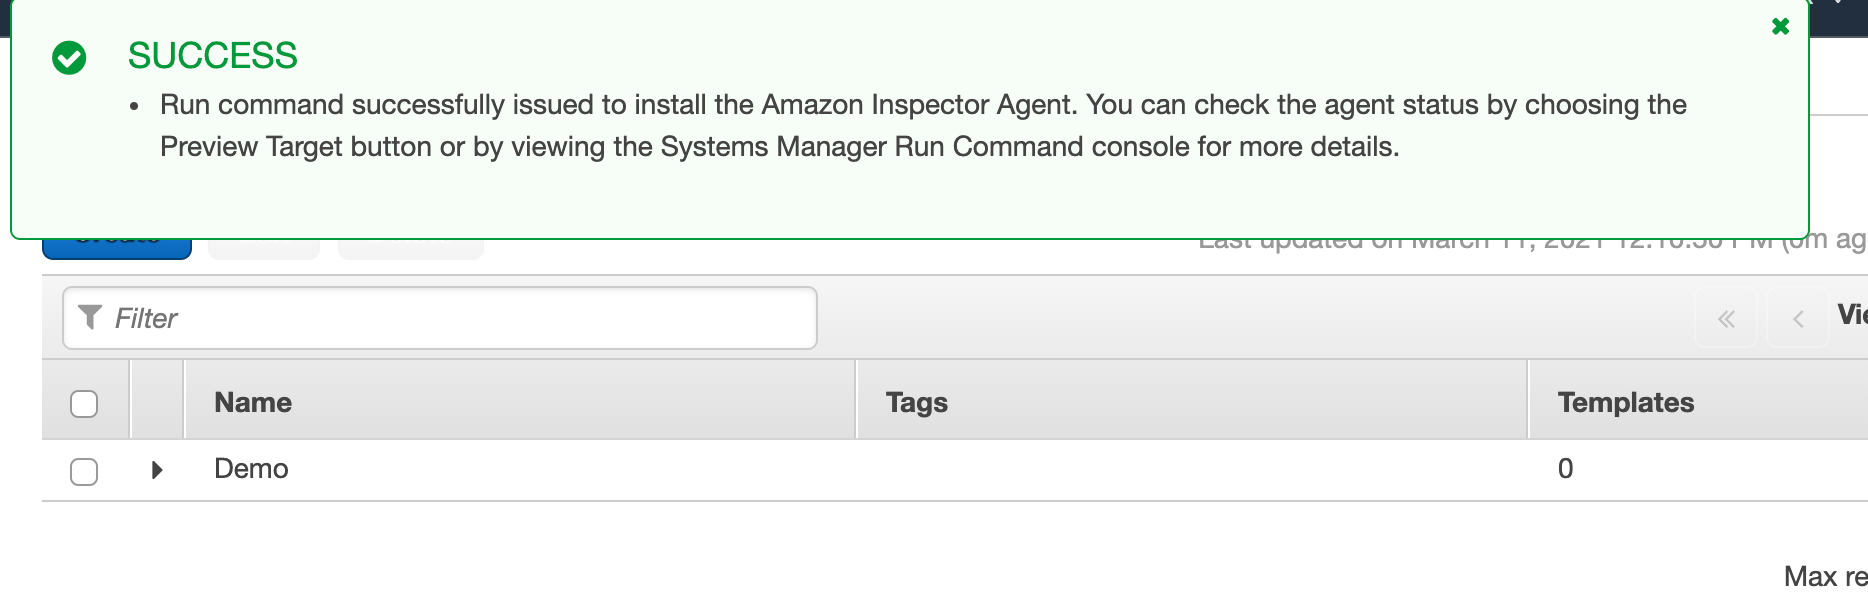Go to first page with double-chevron
Image resolution: width=1868 pixels, height=602 pixels.
pyautogui.click(x=1726, y=319)
